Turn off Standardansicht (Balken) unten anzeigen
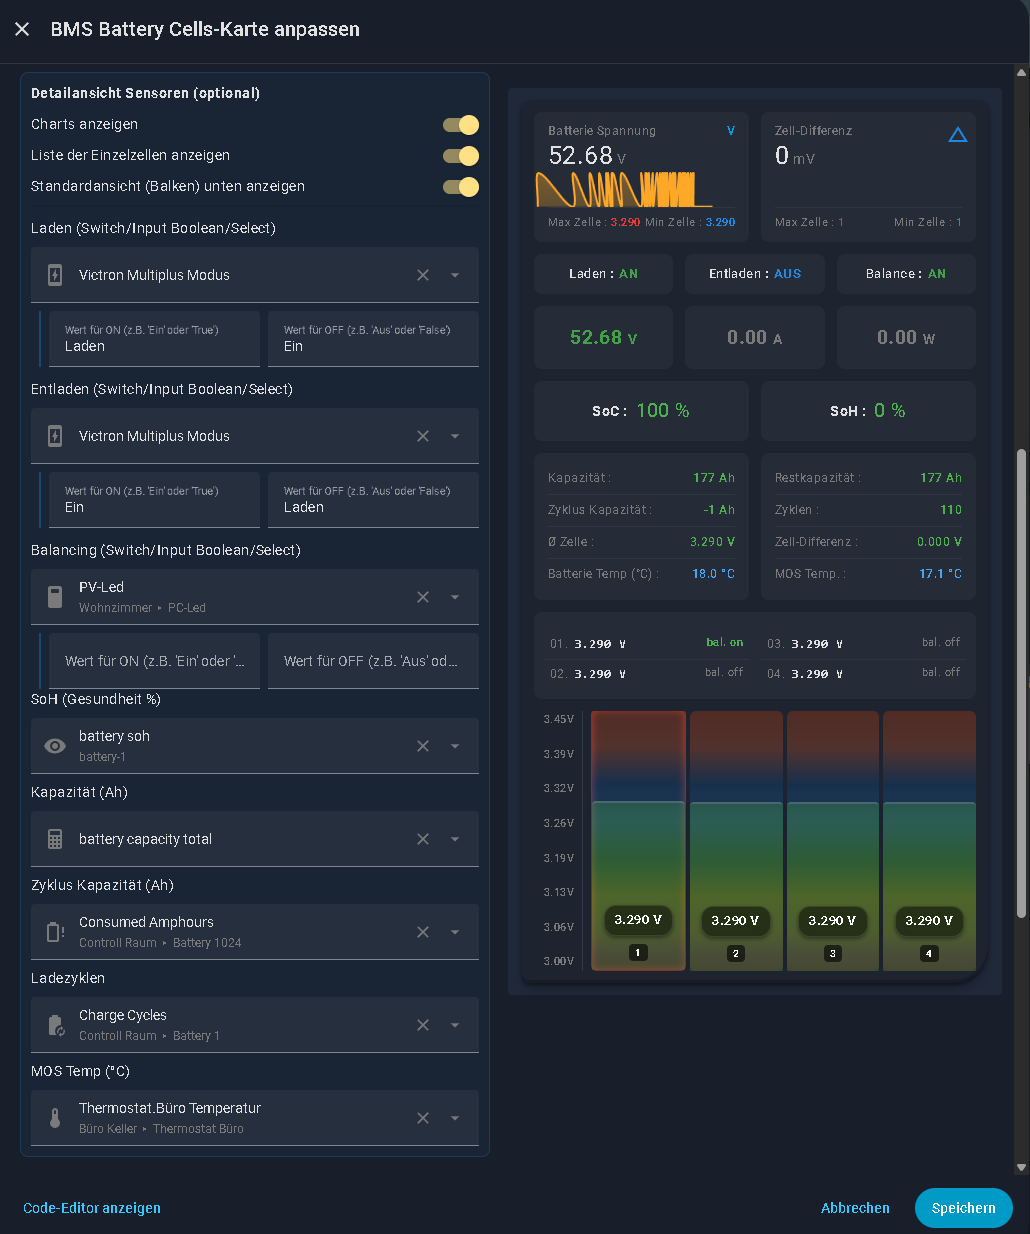This screenshot has height=1234, width=1030. 461,187
